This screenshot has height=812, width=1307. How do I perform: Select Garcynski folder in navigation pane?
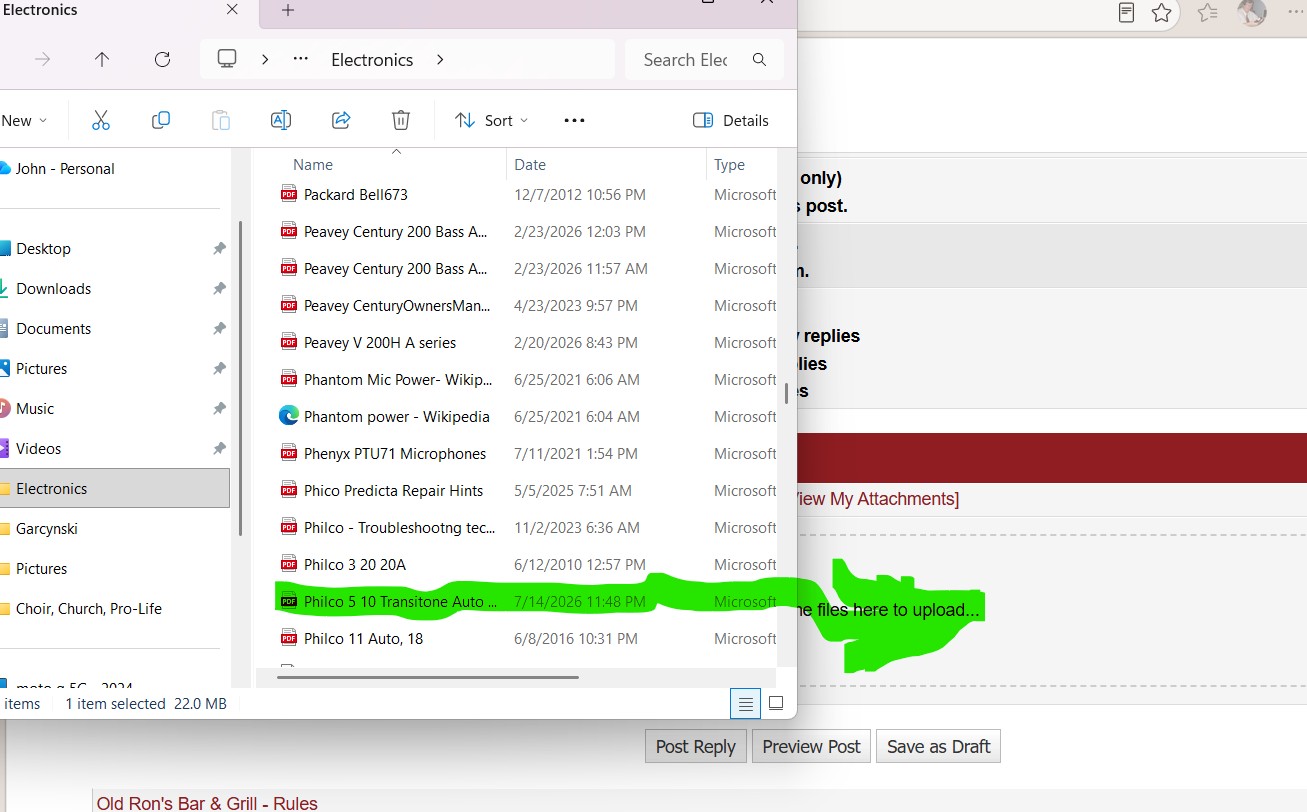click(x=47, y=528)
